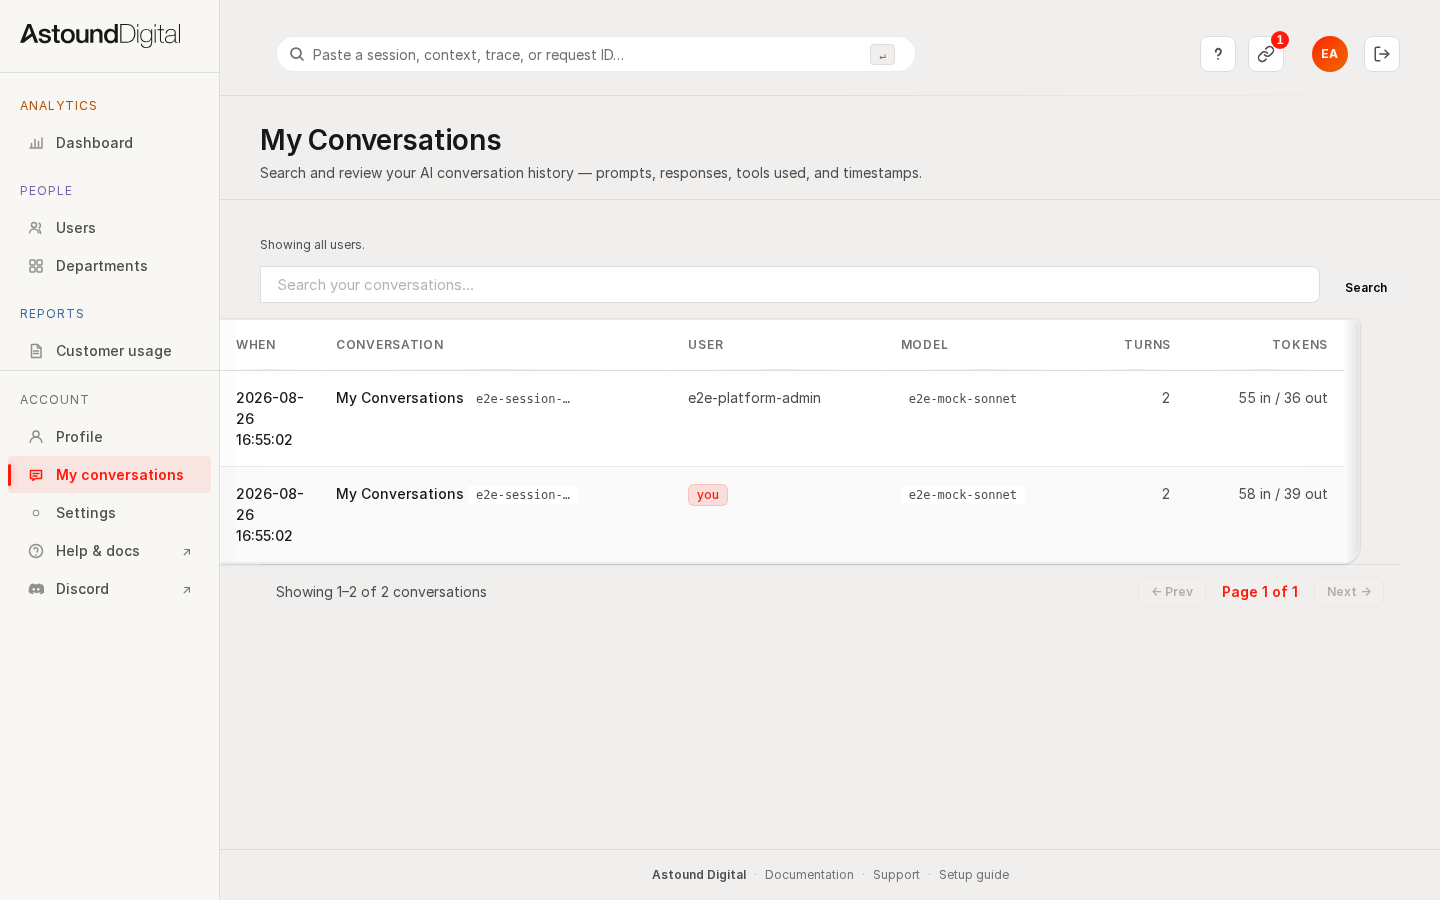Click the TOKENS column header

click(1300, 345)
